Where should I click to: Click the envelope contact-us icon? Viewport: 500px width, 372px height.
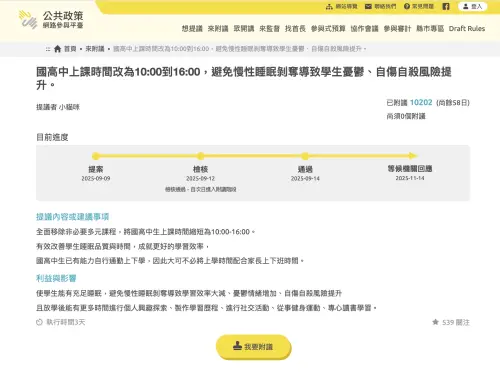(x=368, y=7)
